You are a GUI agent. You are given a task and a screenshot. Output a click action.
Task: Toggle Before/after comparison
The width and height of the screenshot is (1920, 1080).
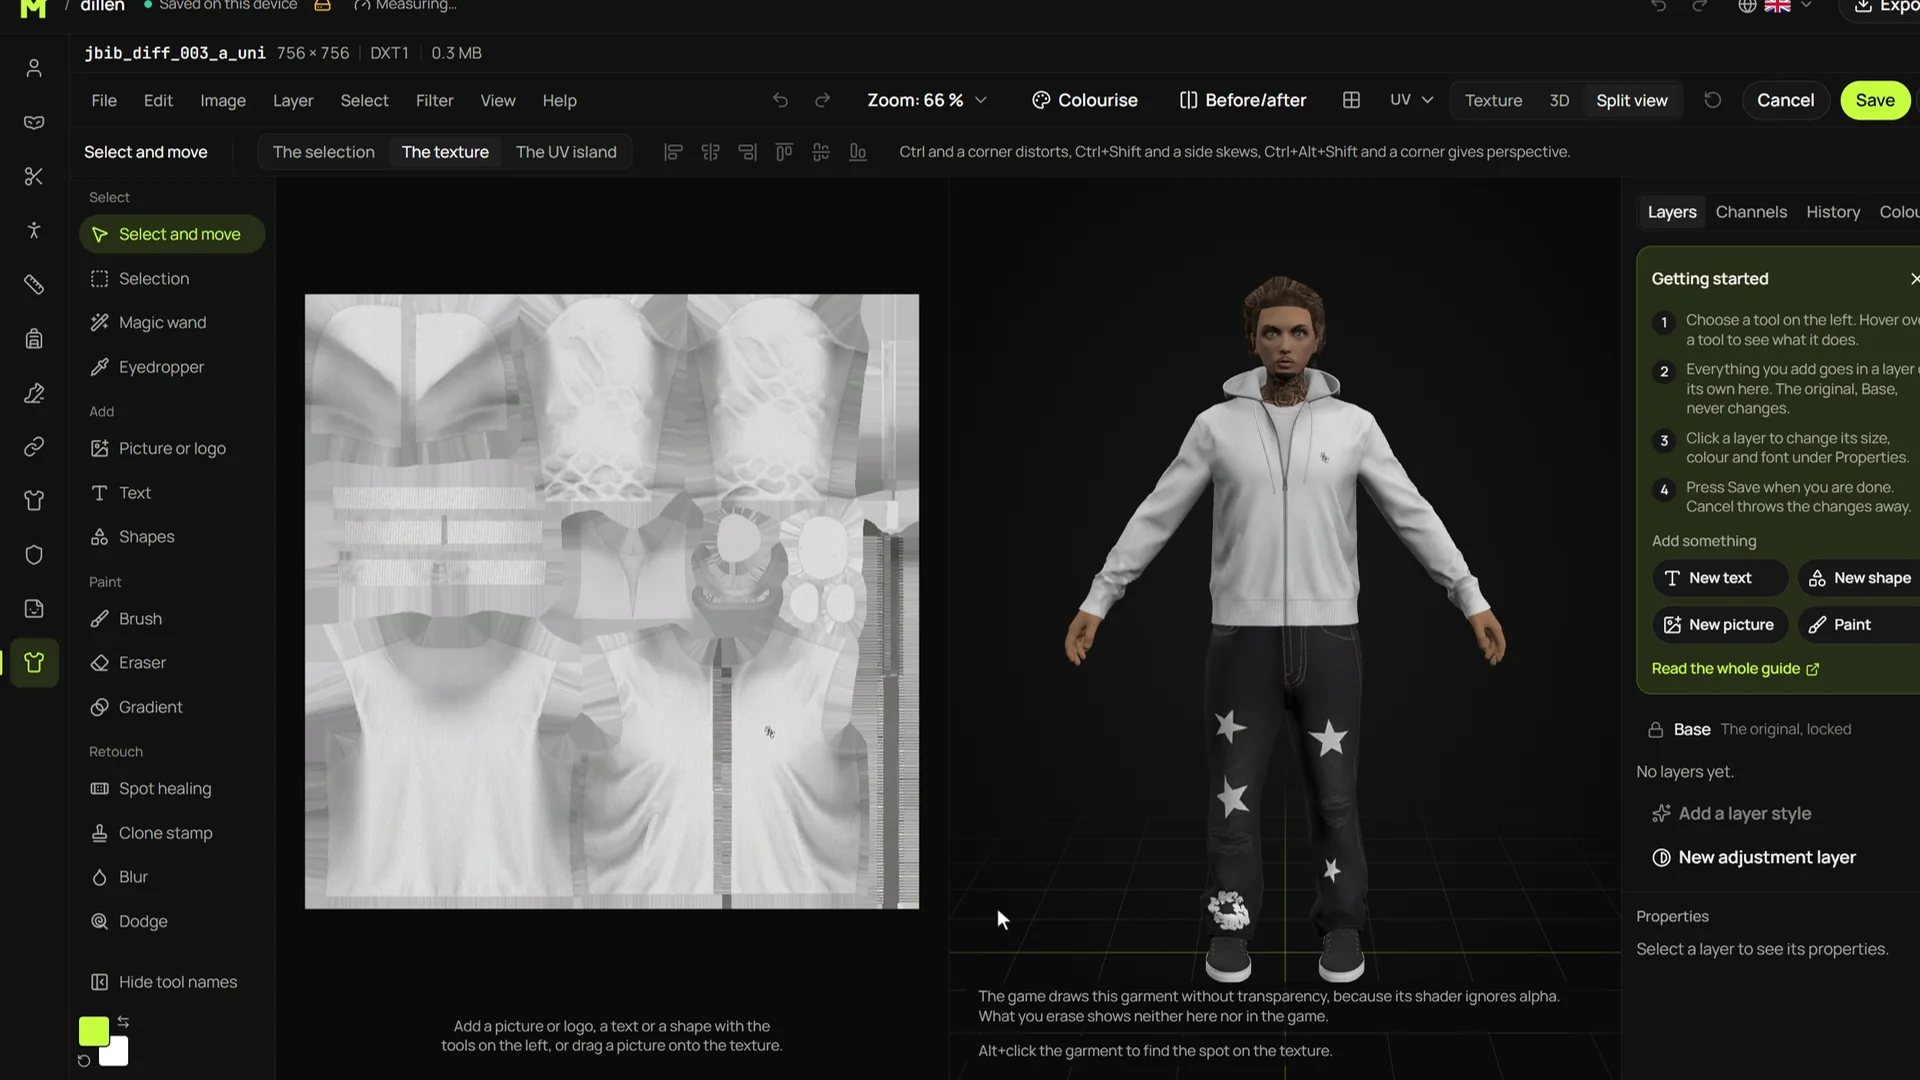1243,100
